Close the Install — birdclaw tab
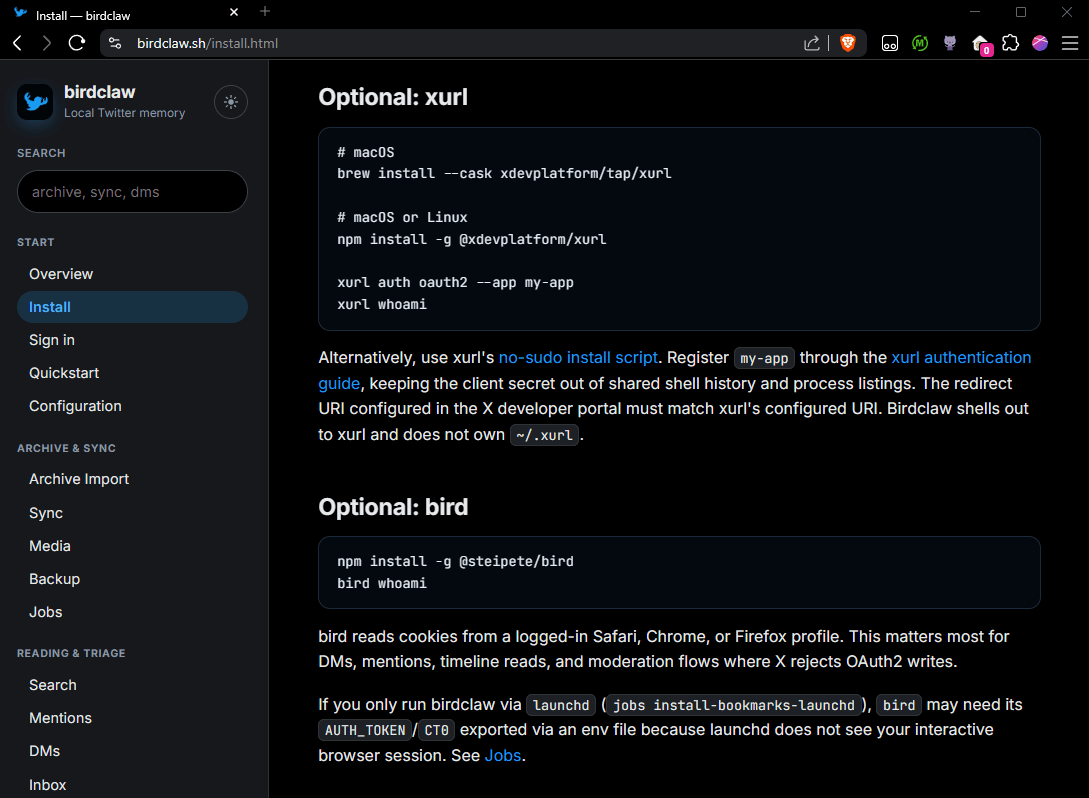Screen dimensions: 1089x798 click(234, 13)
